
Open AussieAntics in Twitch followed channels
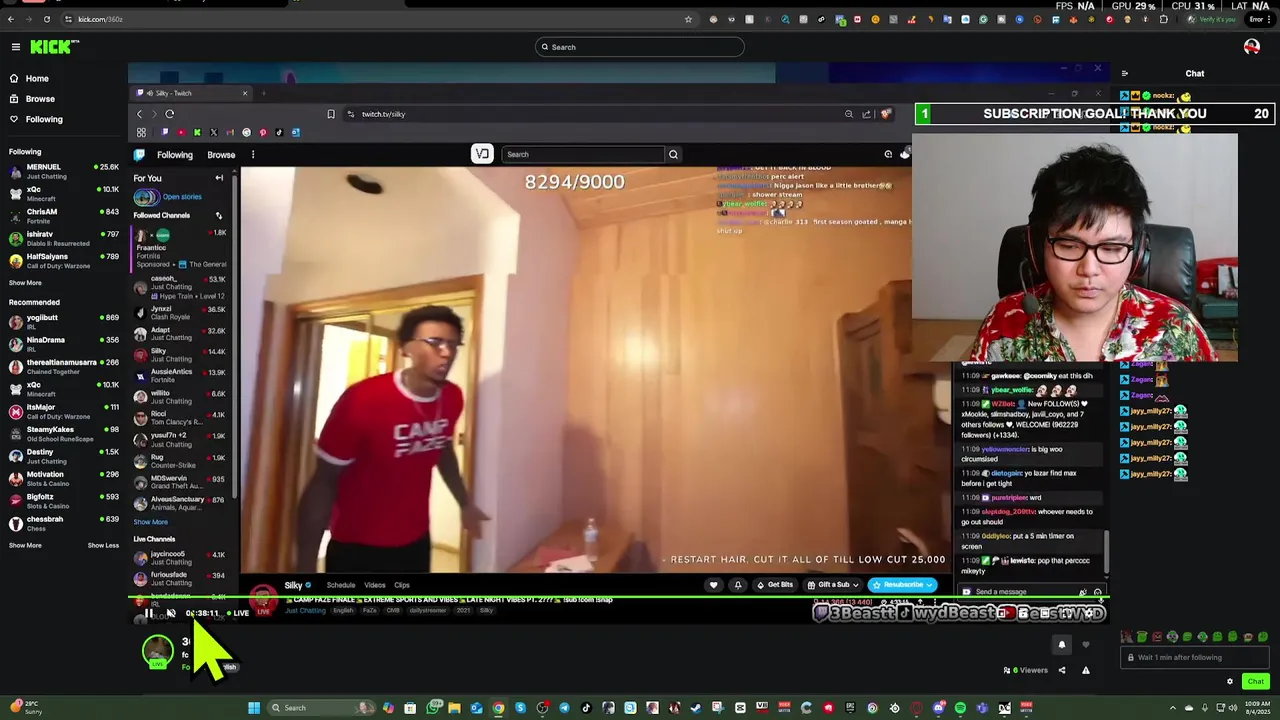point(180,375)
